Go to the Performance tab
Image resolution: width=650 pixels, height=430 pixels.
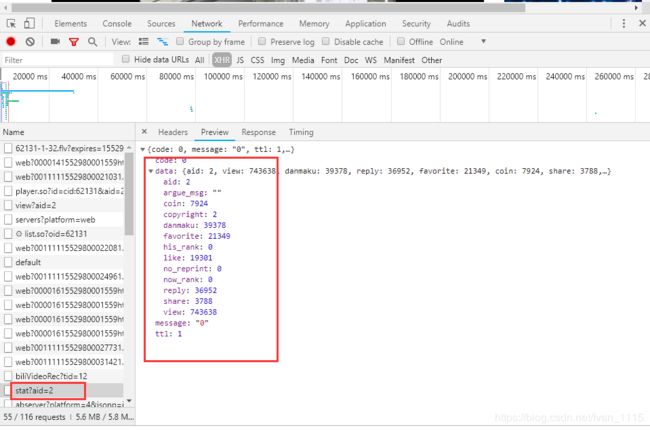point(261,24)
